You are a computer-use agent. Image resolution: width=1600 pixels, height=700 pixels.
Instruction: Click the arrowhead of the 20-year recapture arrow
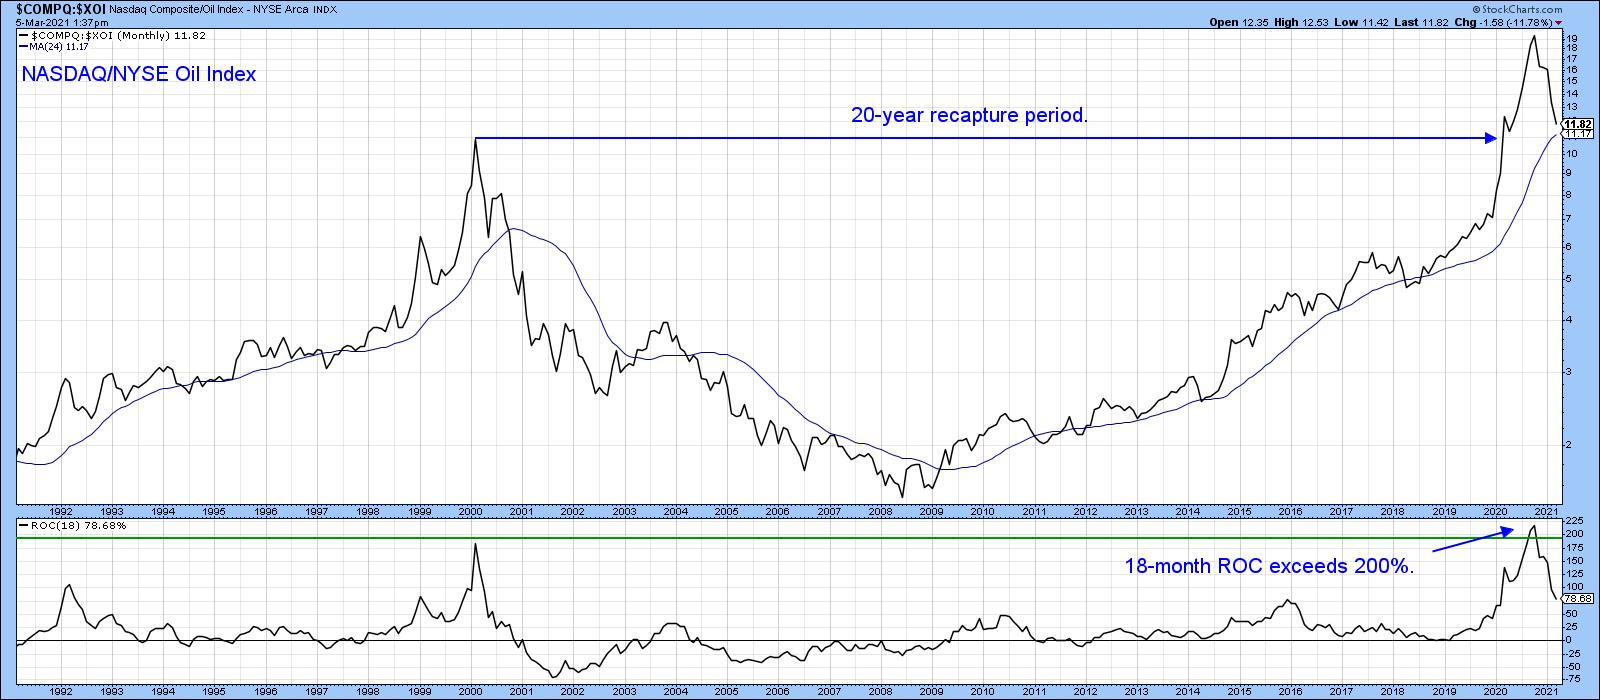click(1490, 138)
